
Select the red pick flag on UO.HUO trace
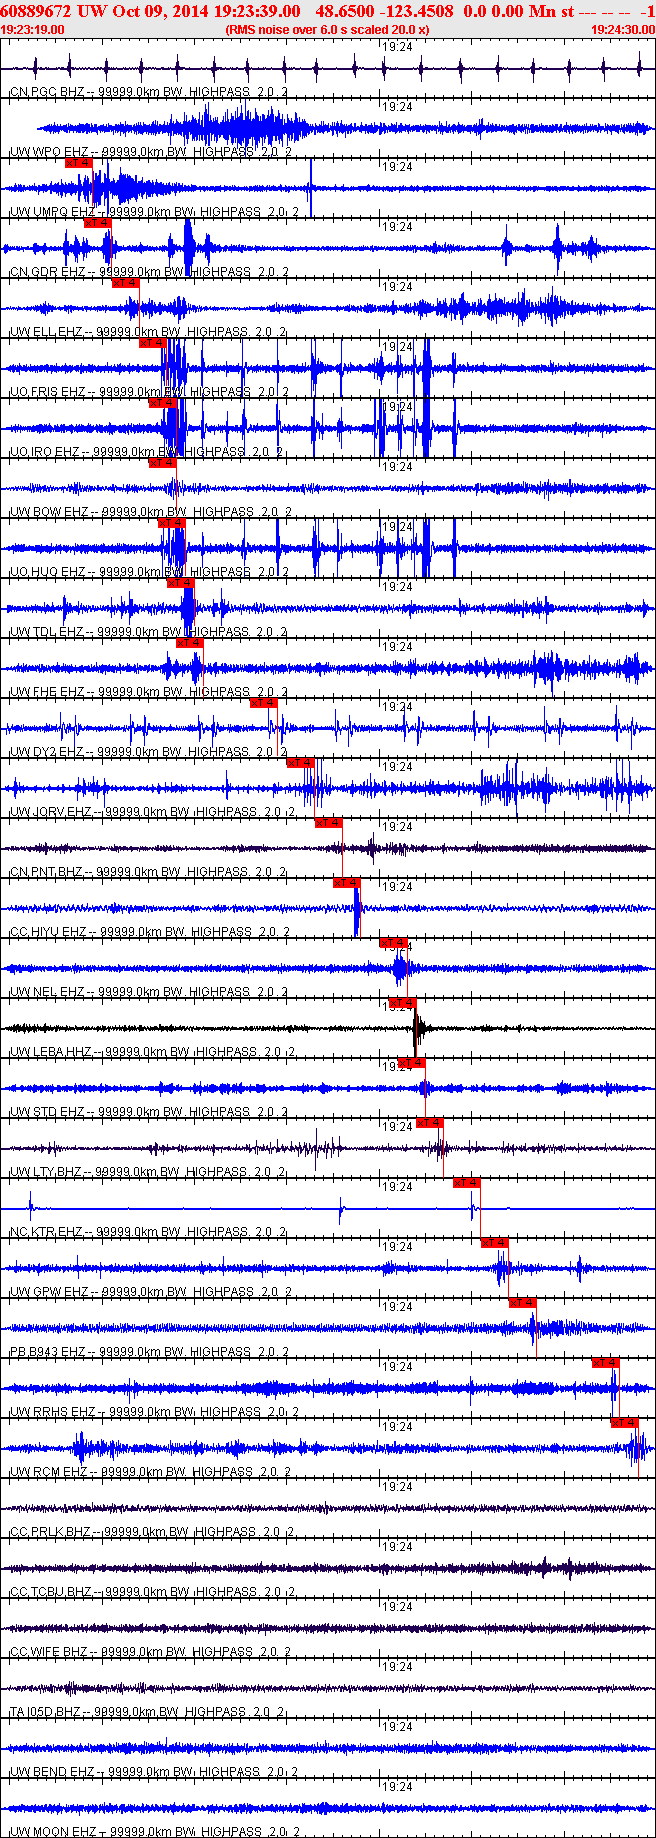click(171, 522)
